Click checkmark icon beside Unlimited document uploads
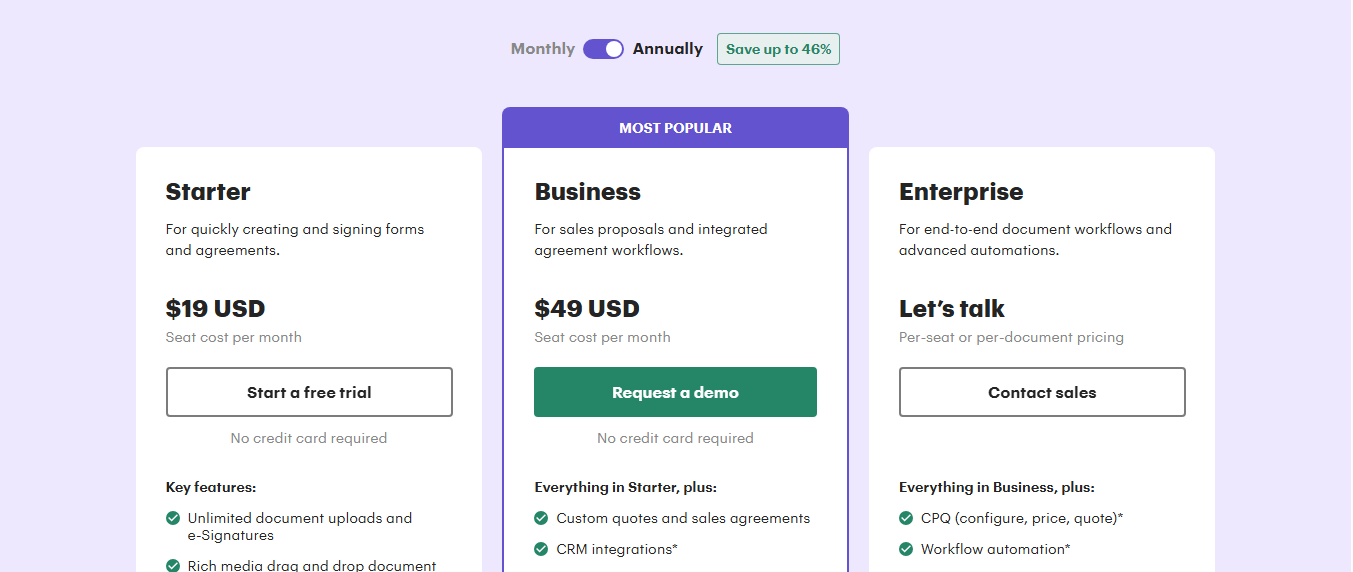 coord(173,518)
